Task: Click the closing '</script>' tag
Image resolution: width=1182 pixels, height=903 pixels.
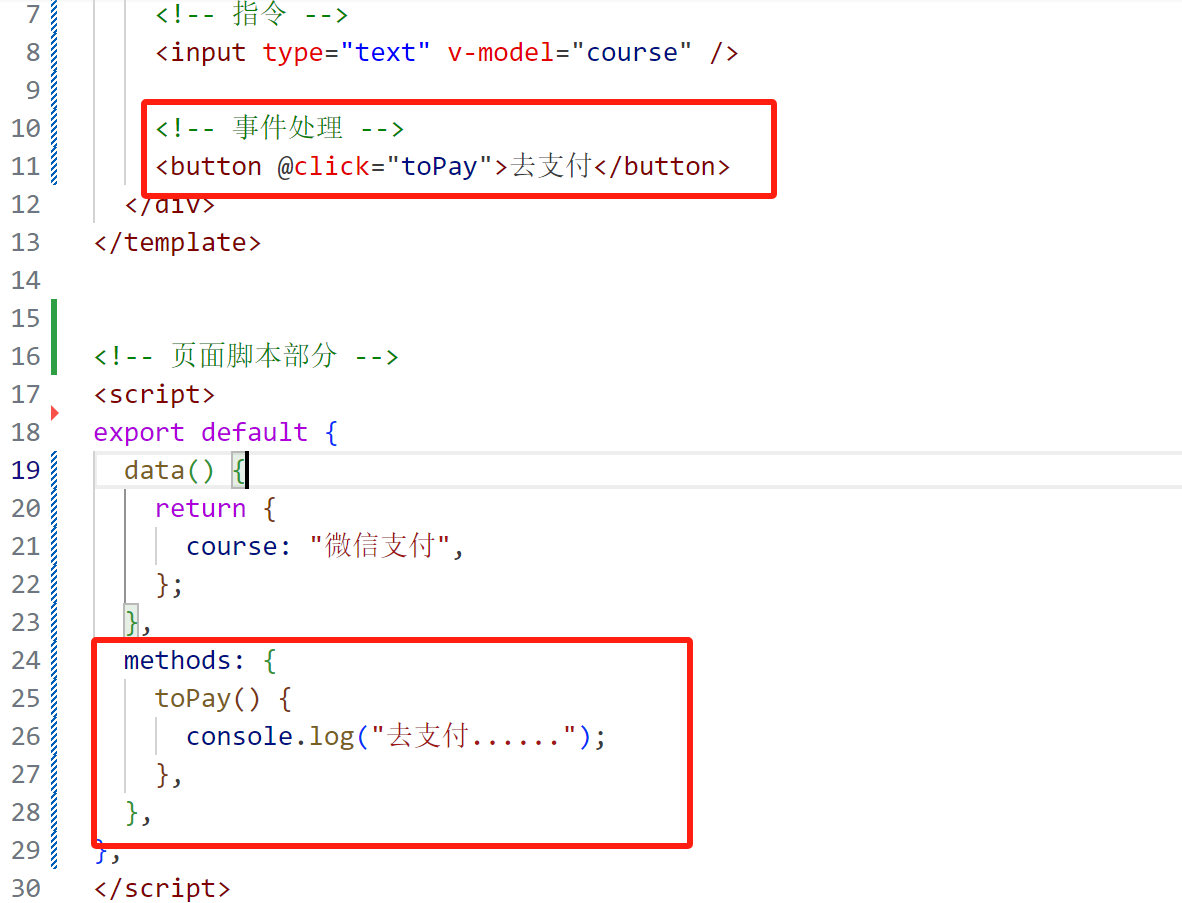Action: (161, 889)
